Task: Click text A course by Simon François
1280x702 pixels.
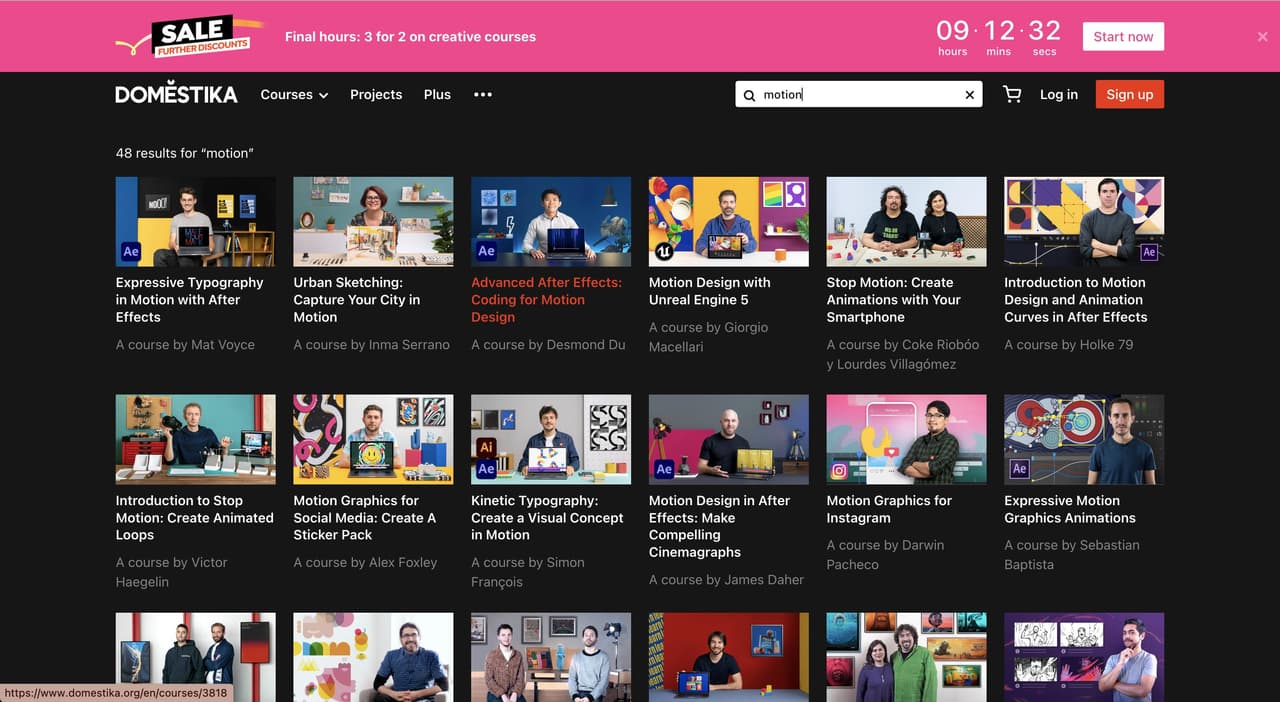Action: [528, 572]
